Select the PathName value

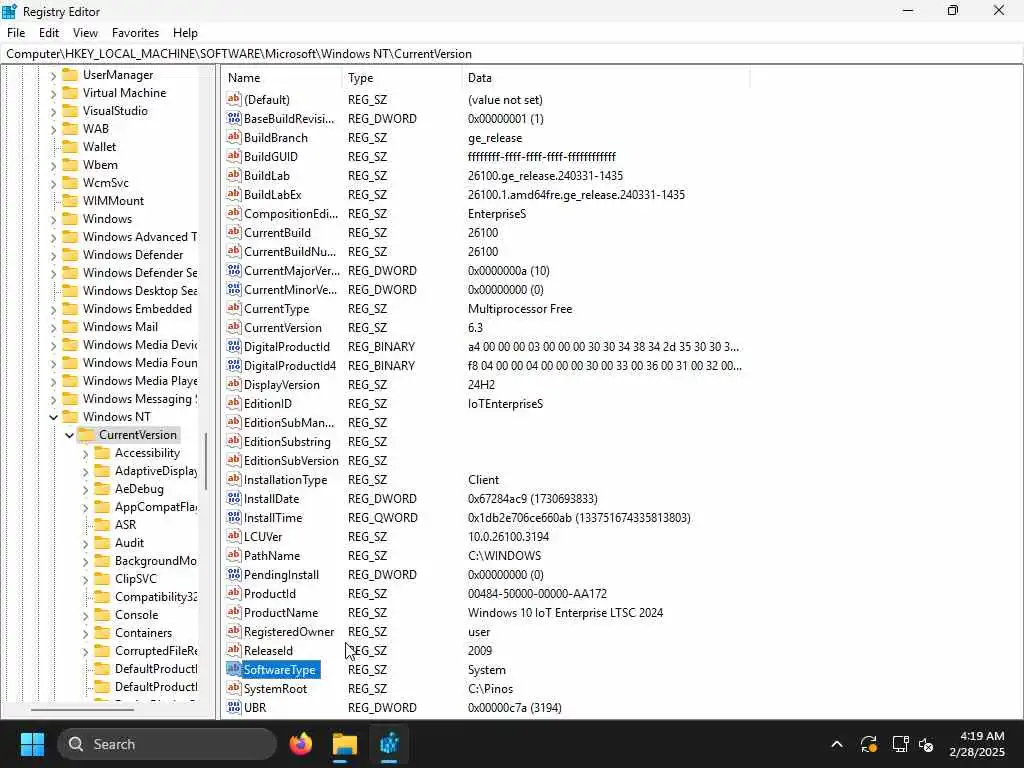click(272, 555)
